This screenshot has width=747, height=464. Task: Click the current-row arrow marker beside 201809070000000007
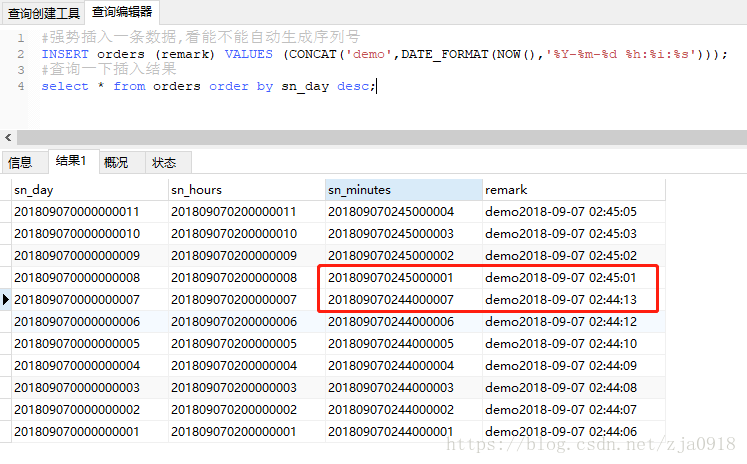point(6,300)
